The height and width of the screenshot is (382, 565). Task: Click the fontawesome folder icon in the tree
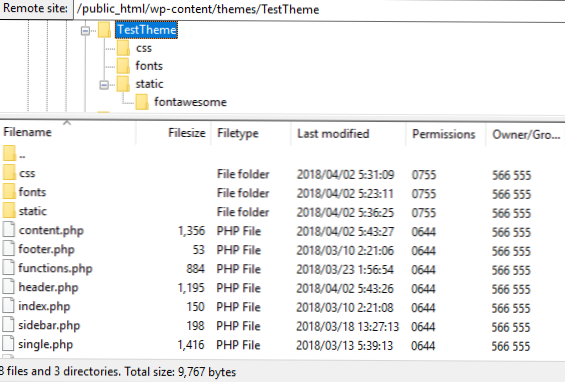[x=142, y=102]
